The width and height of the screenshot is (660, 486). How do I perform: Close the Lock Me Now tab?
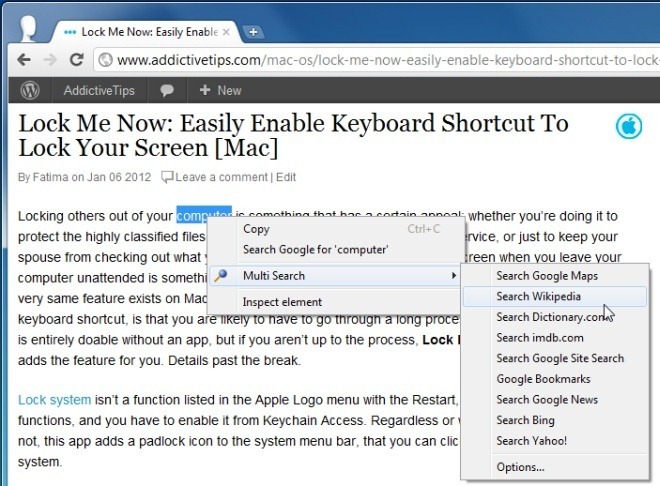(x=226, y=32)
